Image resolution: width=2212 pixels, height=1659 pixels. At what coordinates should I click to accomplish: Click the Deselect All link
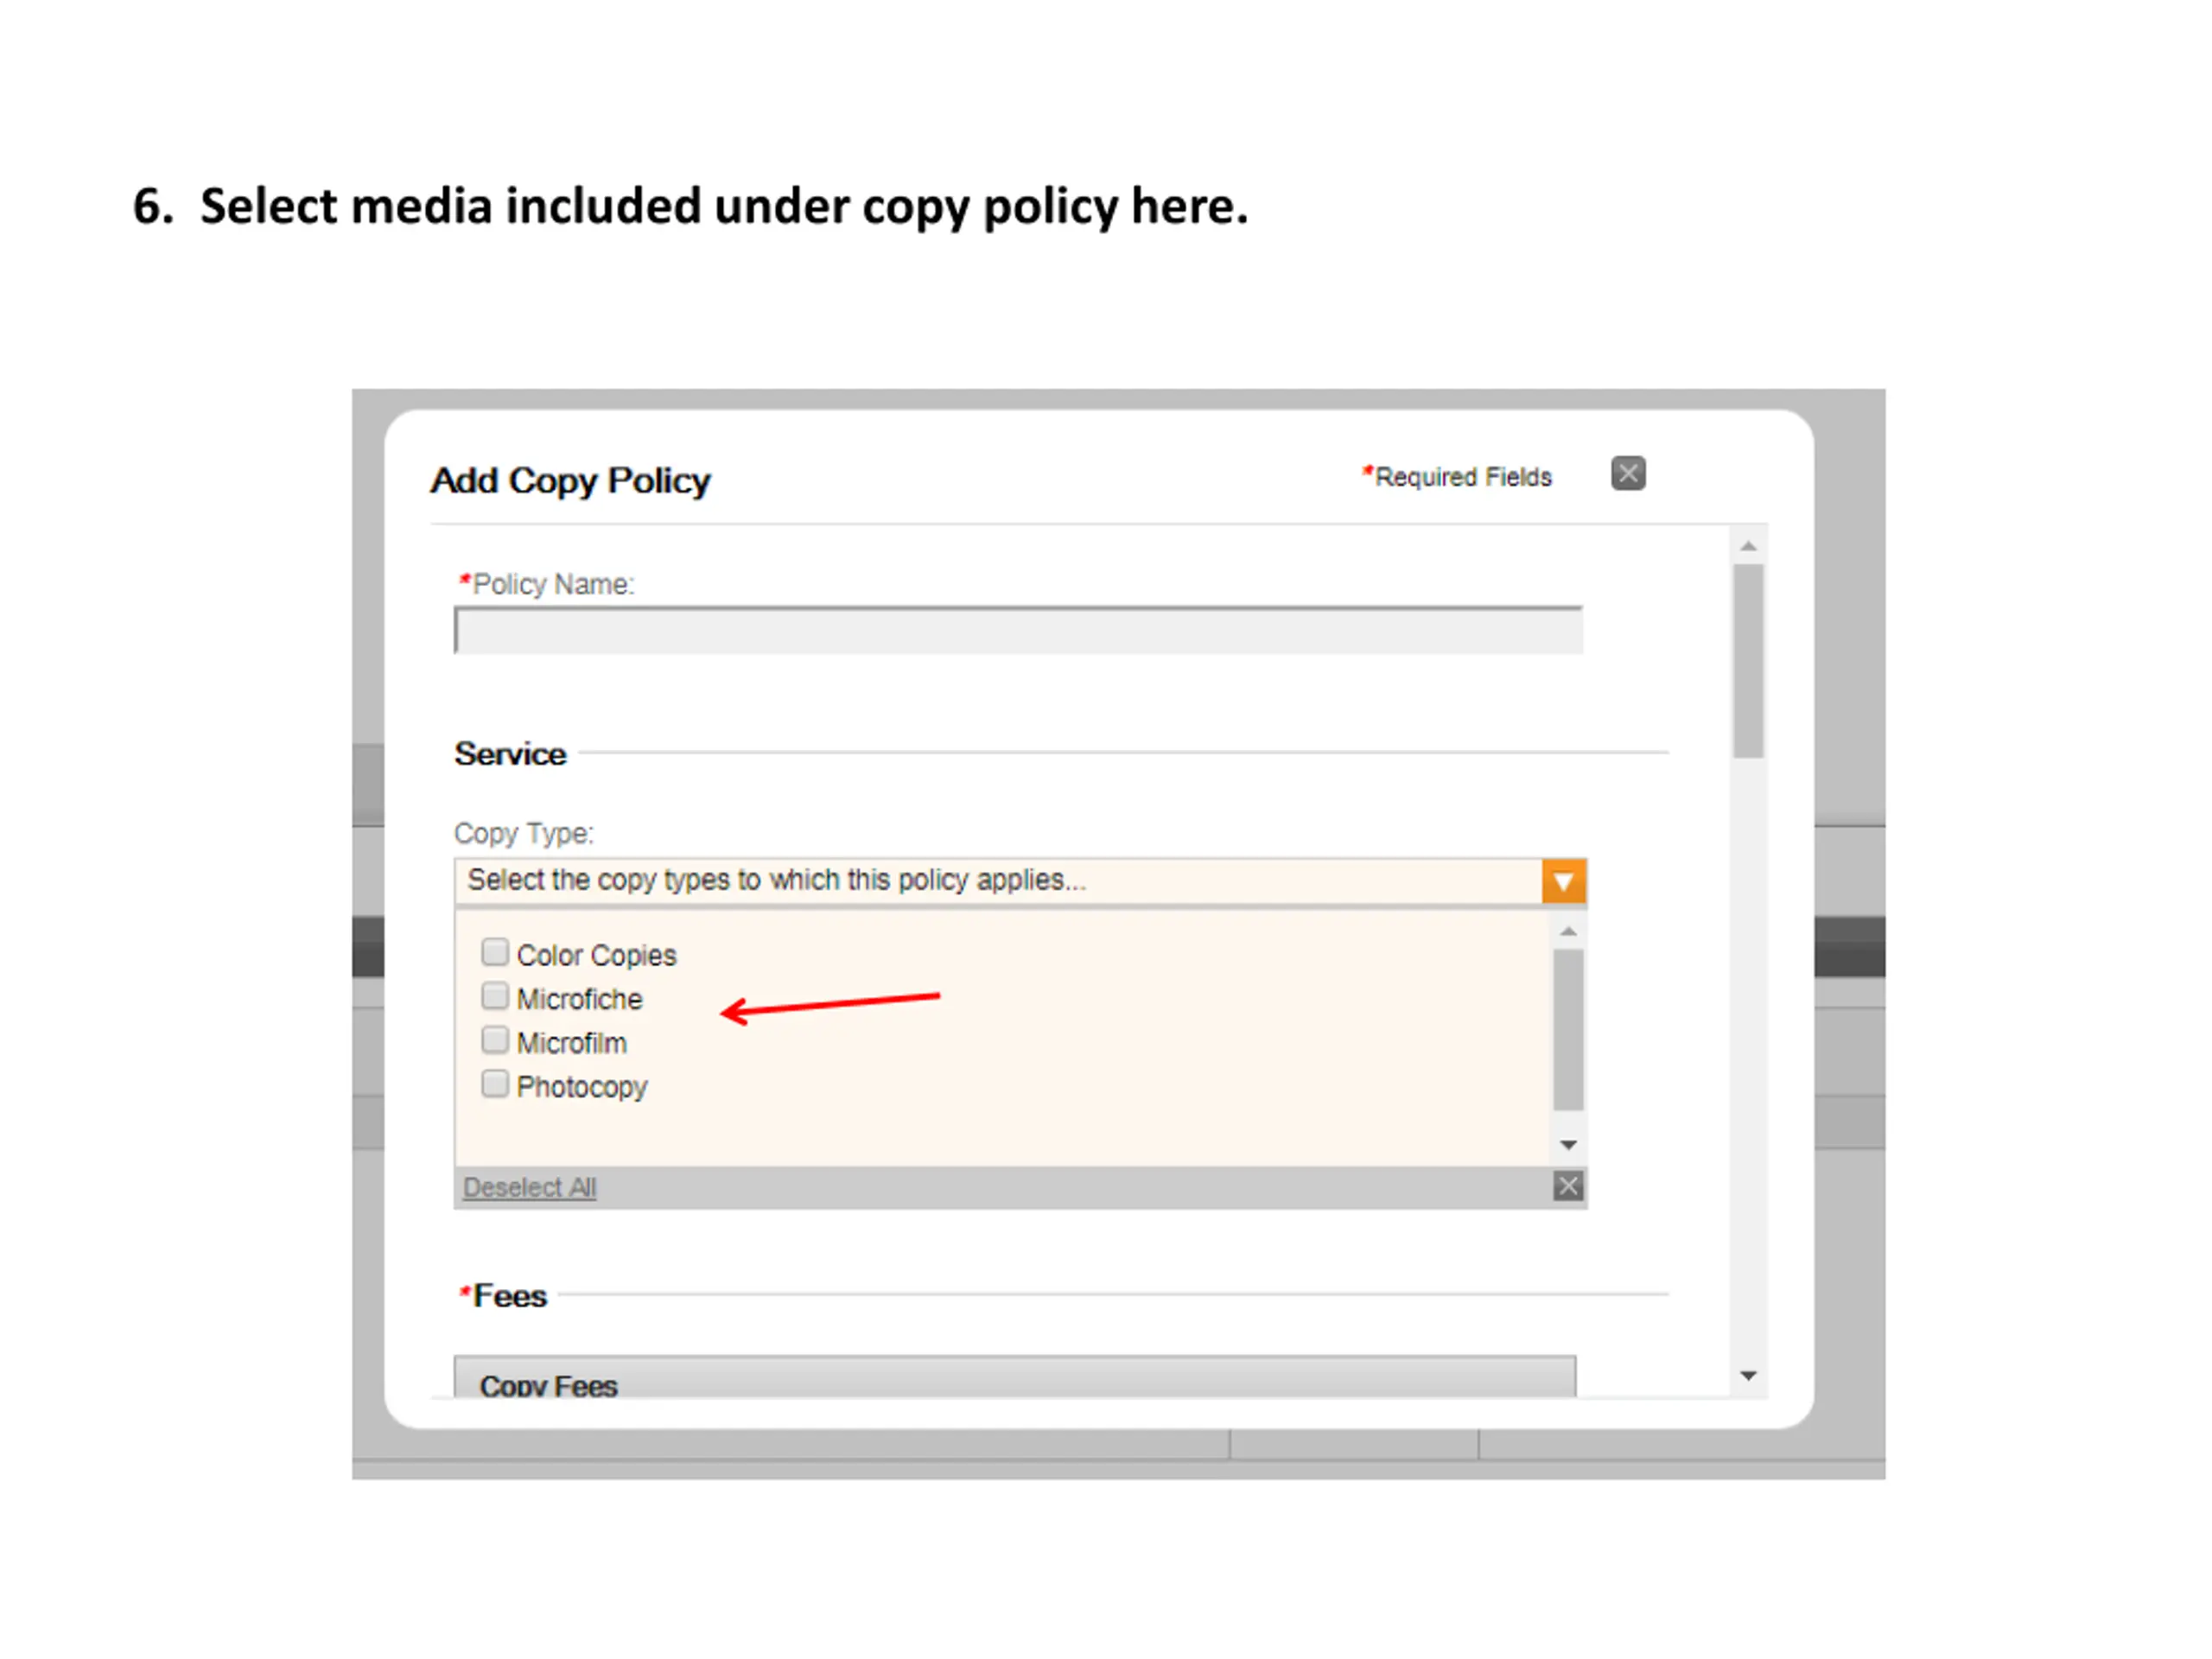[529, 1188]
